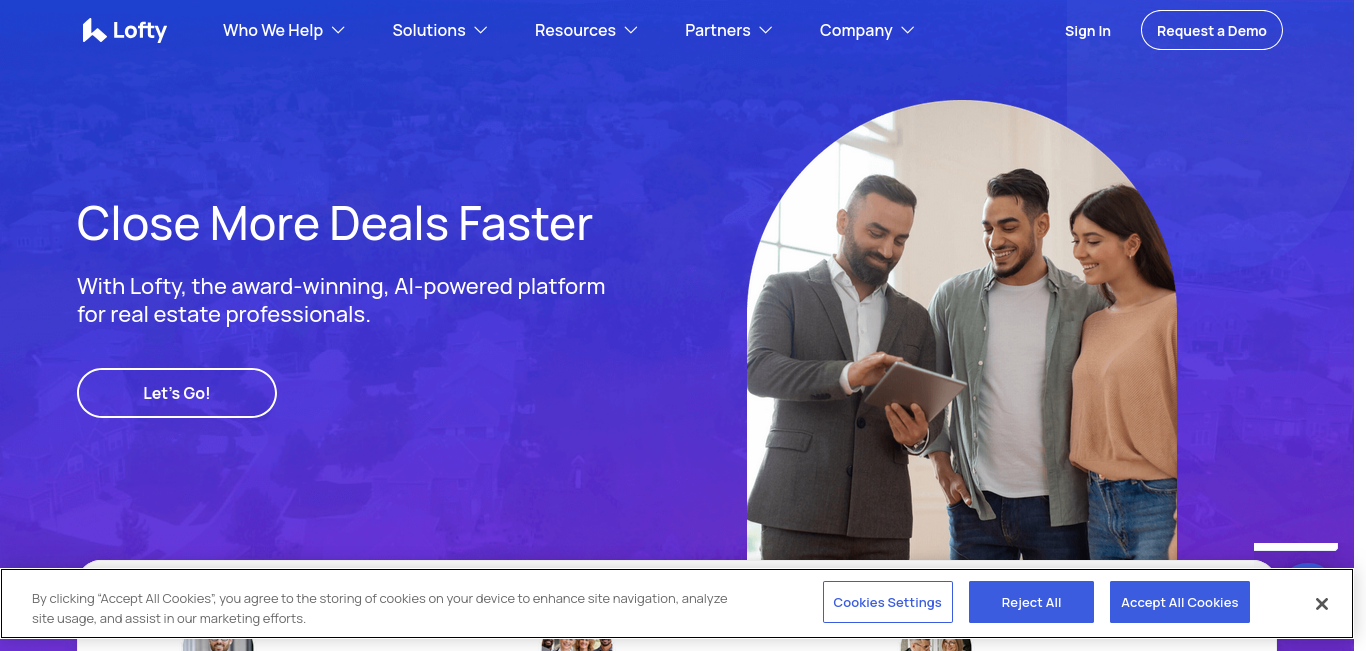Open the Who We Help menu
Screen dimensions: 1366x651
(273, 31)
